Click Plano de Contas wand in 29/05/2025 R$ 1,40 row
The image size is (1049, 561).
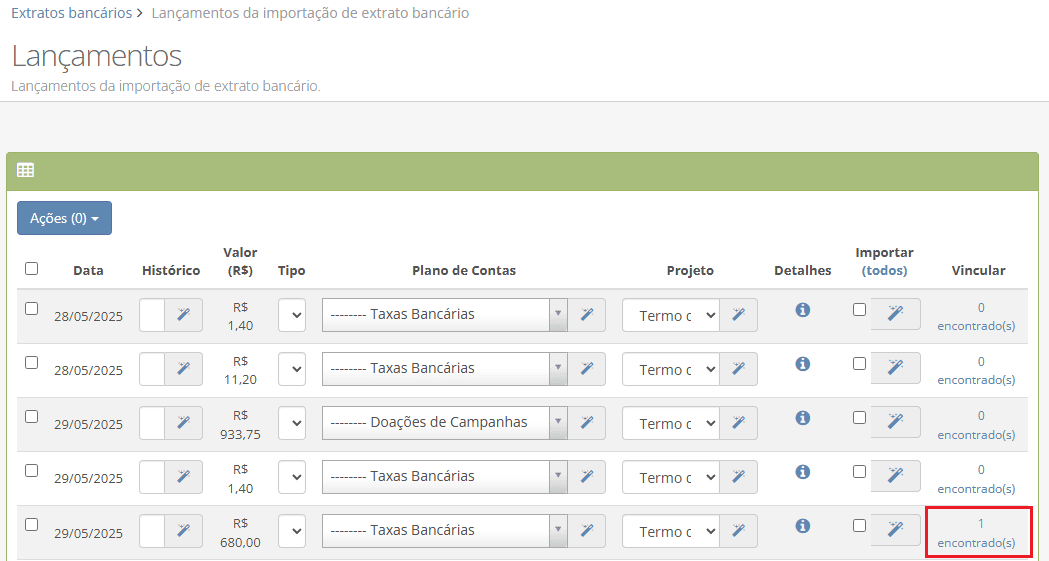[x=587, y=477]
